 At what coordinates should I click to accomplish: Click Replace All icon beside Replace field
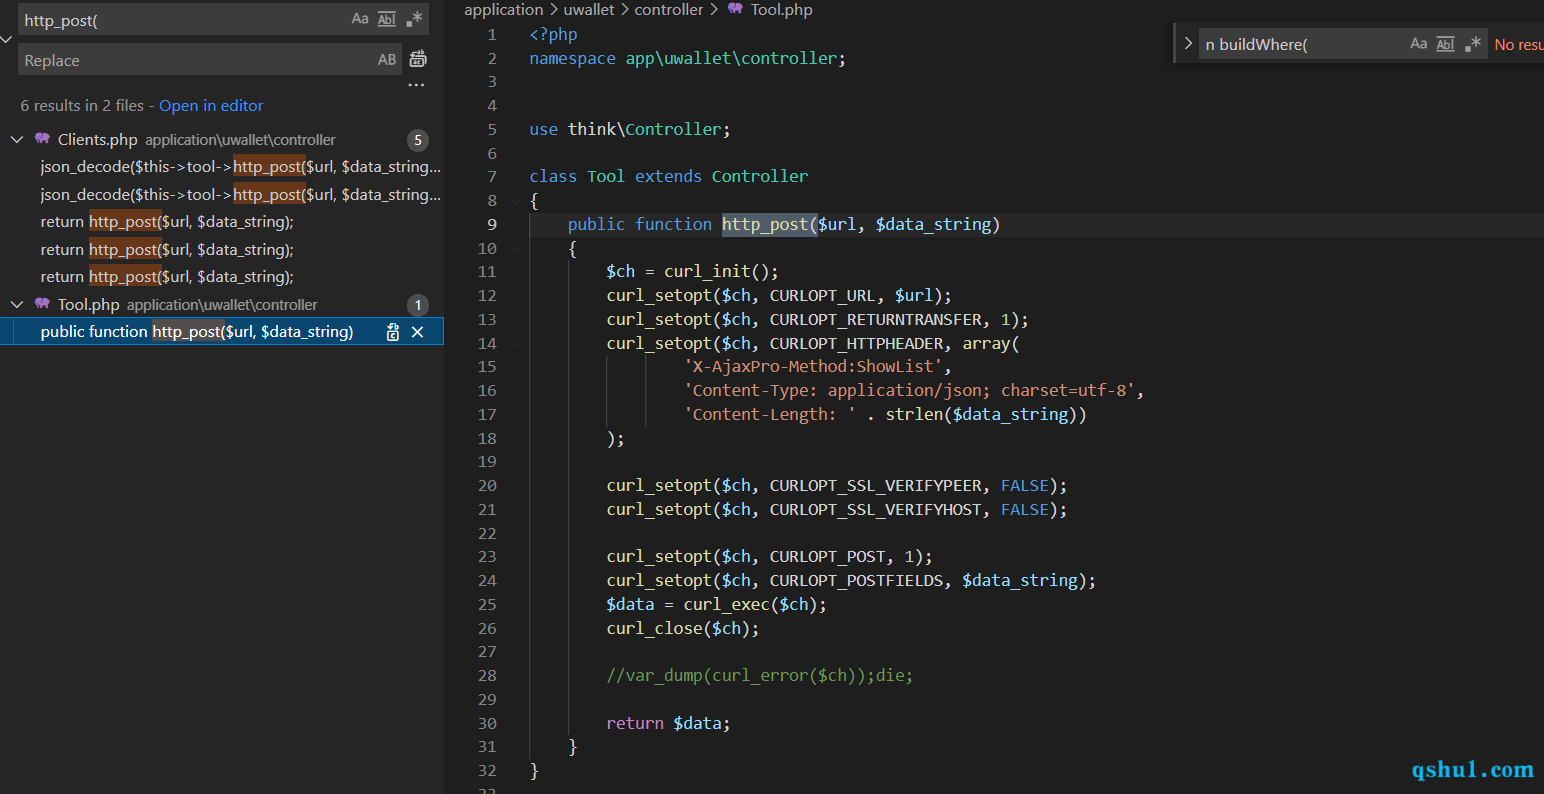418,60
